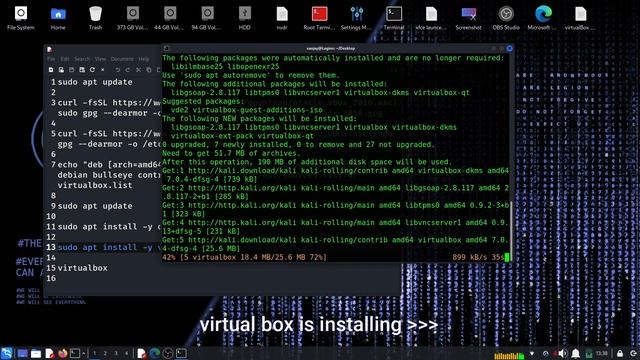Launch Screenshot desktop icon

click(469, 18)
